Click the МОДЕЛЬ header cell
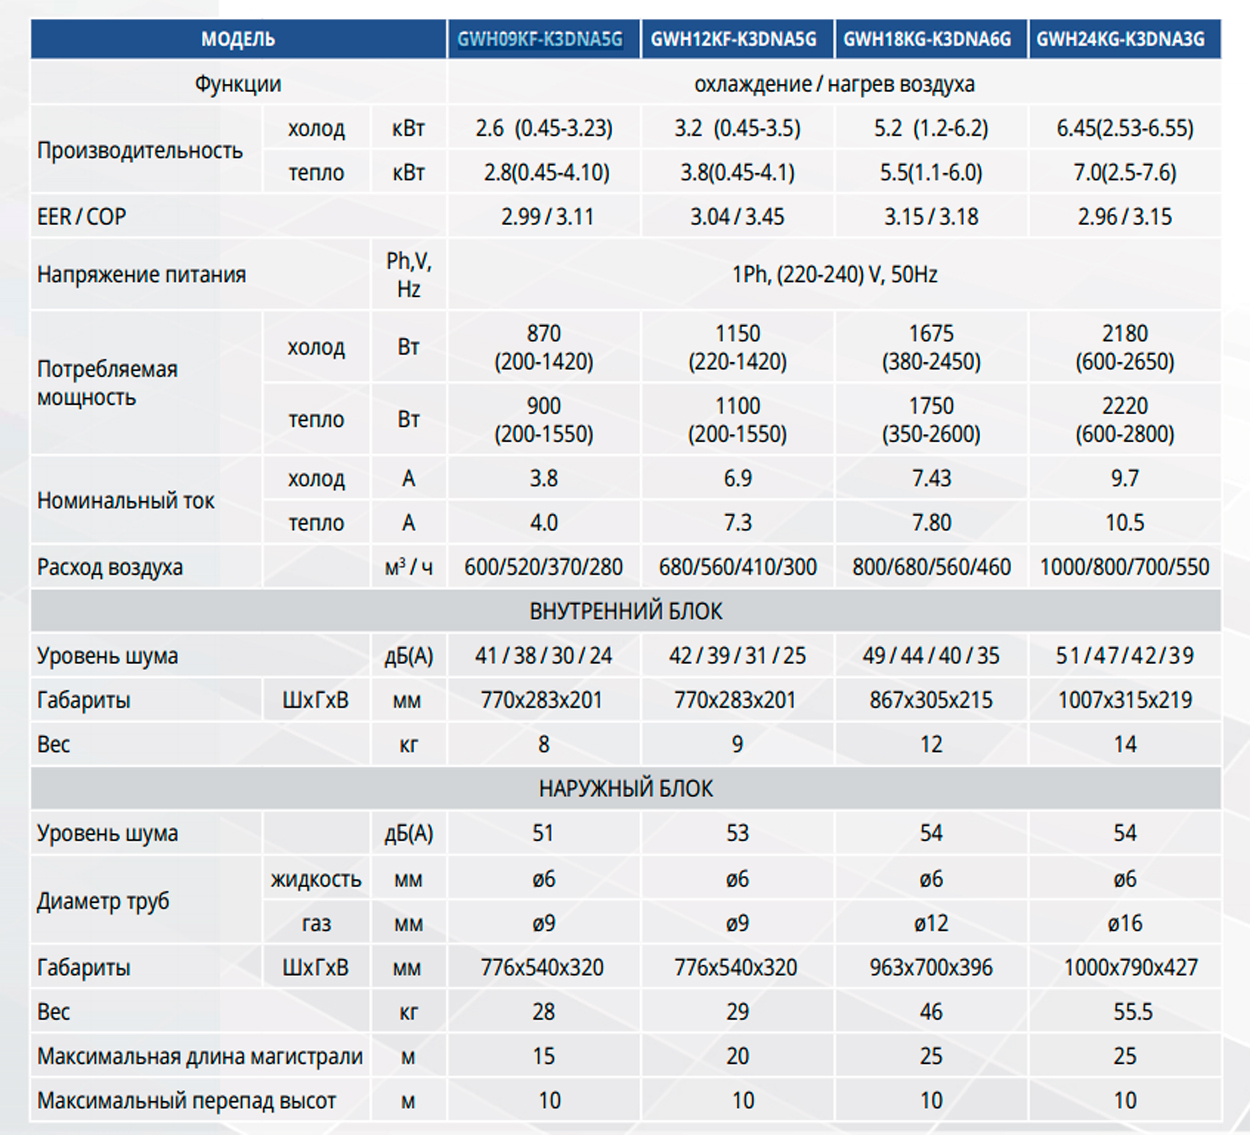The width and height of the screenshot is (1250, 1135). click(238, 39)
